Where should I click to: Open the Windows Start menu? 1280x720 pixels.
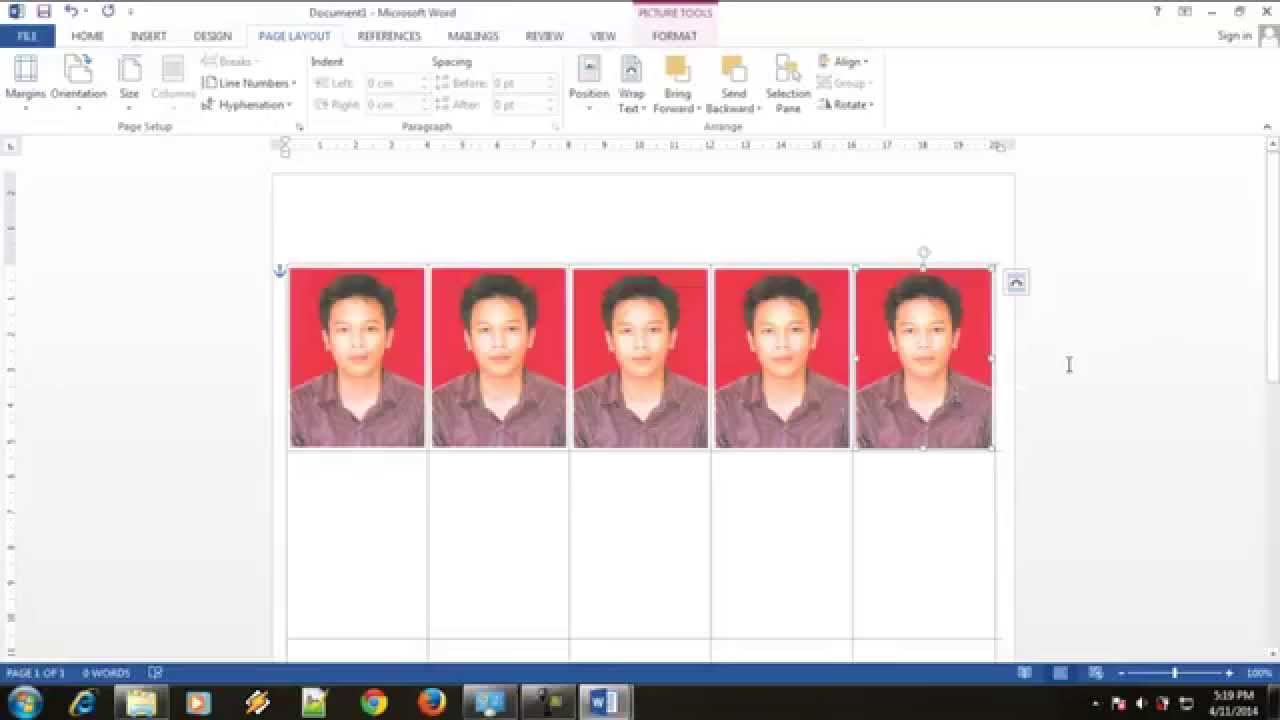tap(24, 702)
